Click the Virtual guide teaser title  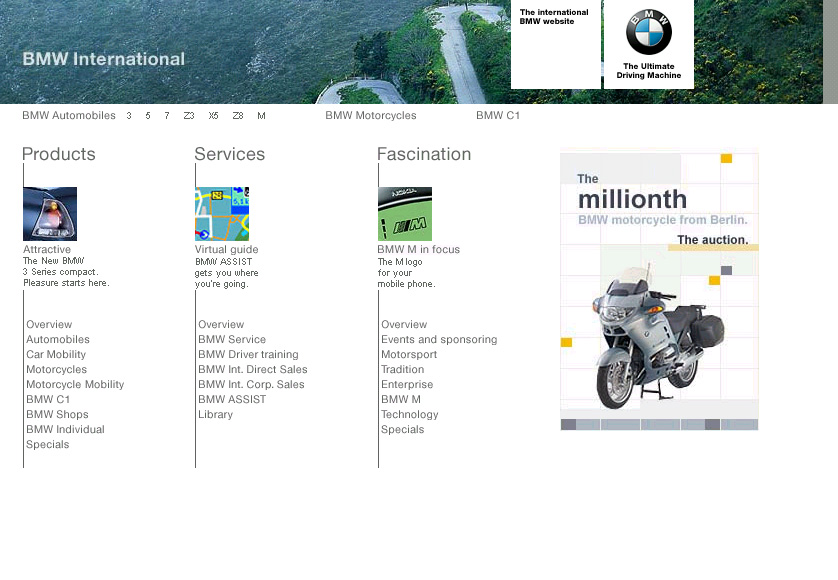[x=227, y=250]
